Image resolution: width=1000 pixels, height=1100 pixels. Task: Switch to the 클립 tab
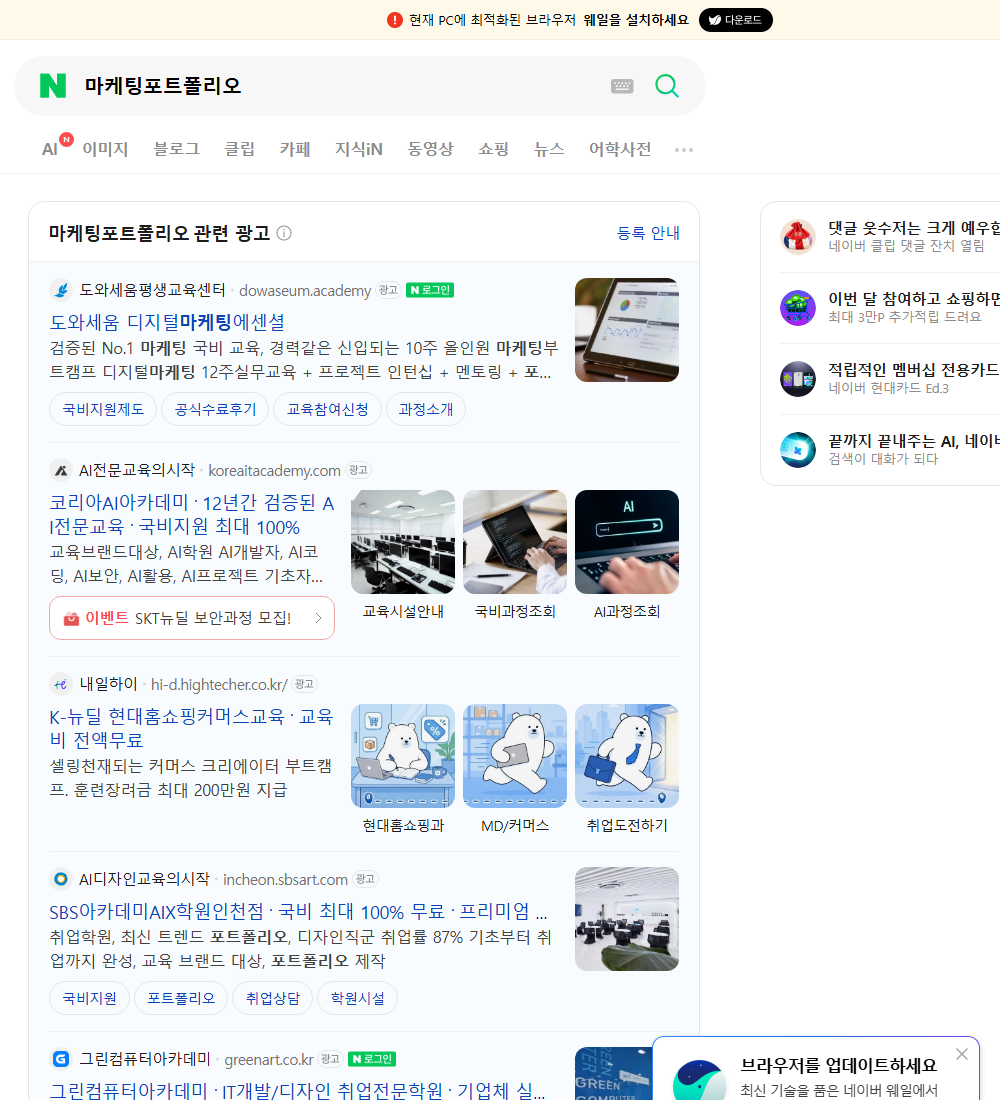pyautogui.click(x=239, y=149)
